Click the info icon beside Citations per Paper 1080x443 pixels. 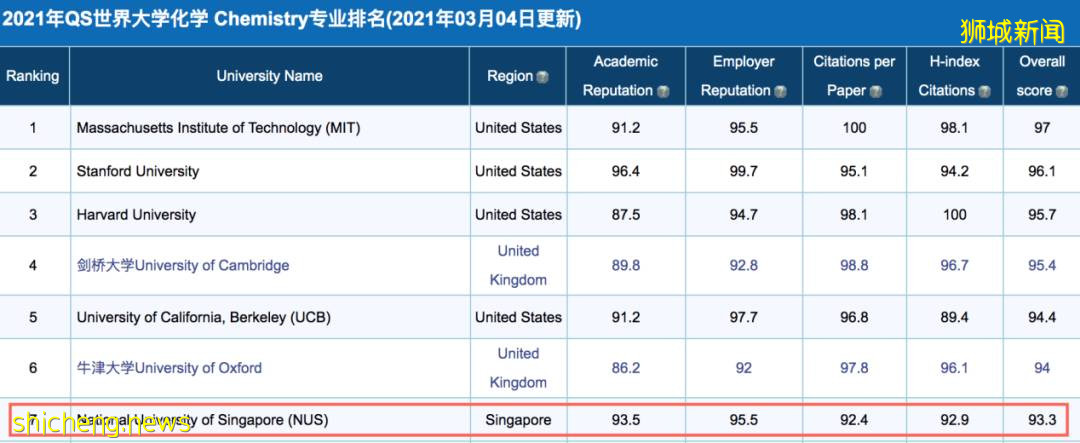(875, 91)
